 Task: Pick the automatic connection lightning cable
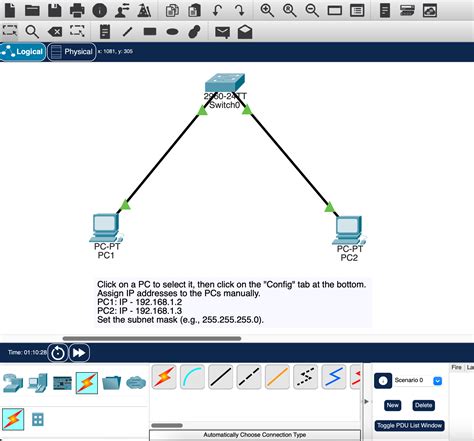pos(164,377)
